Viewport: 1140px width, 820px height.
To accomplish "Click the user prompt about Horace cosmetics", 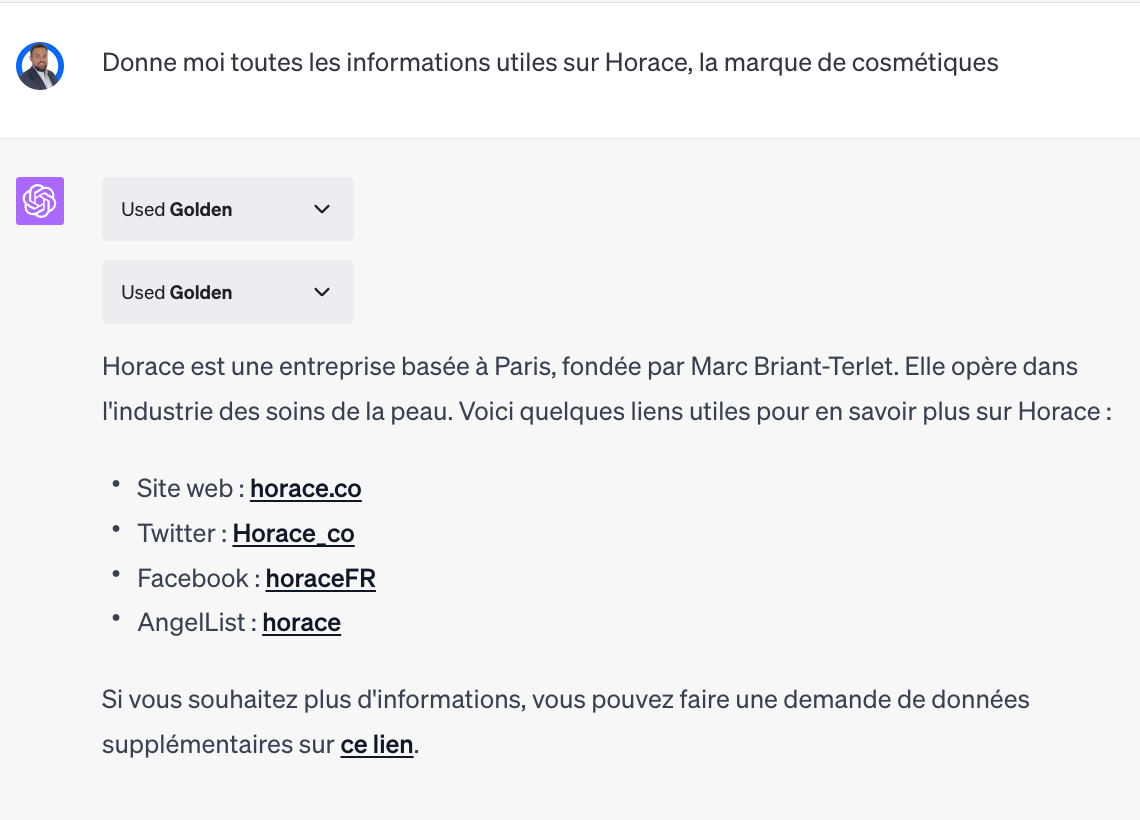I will pyautogui.click(x=550, y=63).
